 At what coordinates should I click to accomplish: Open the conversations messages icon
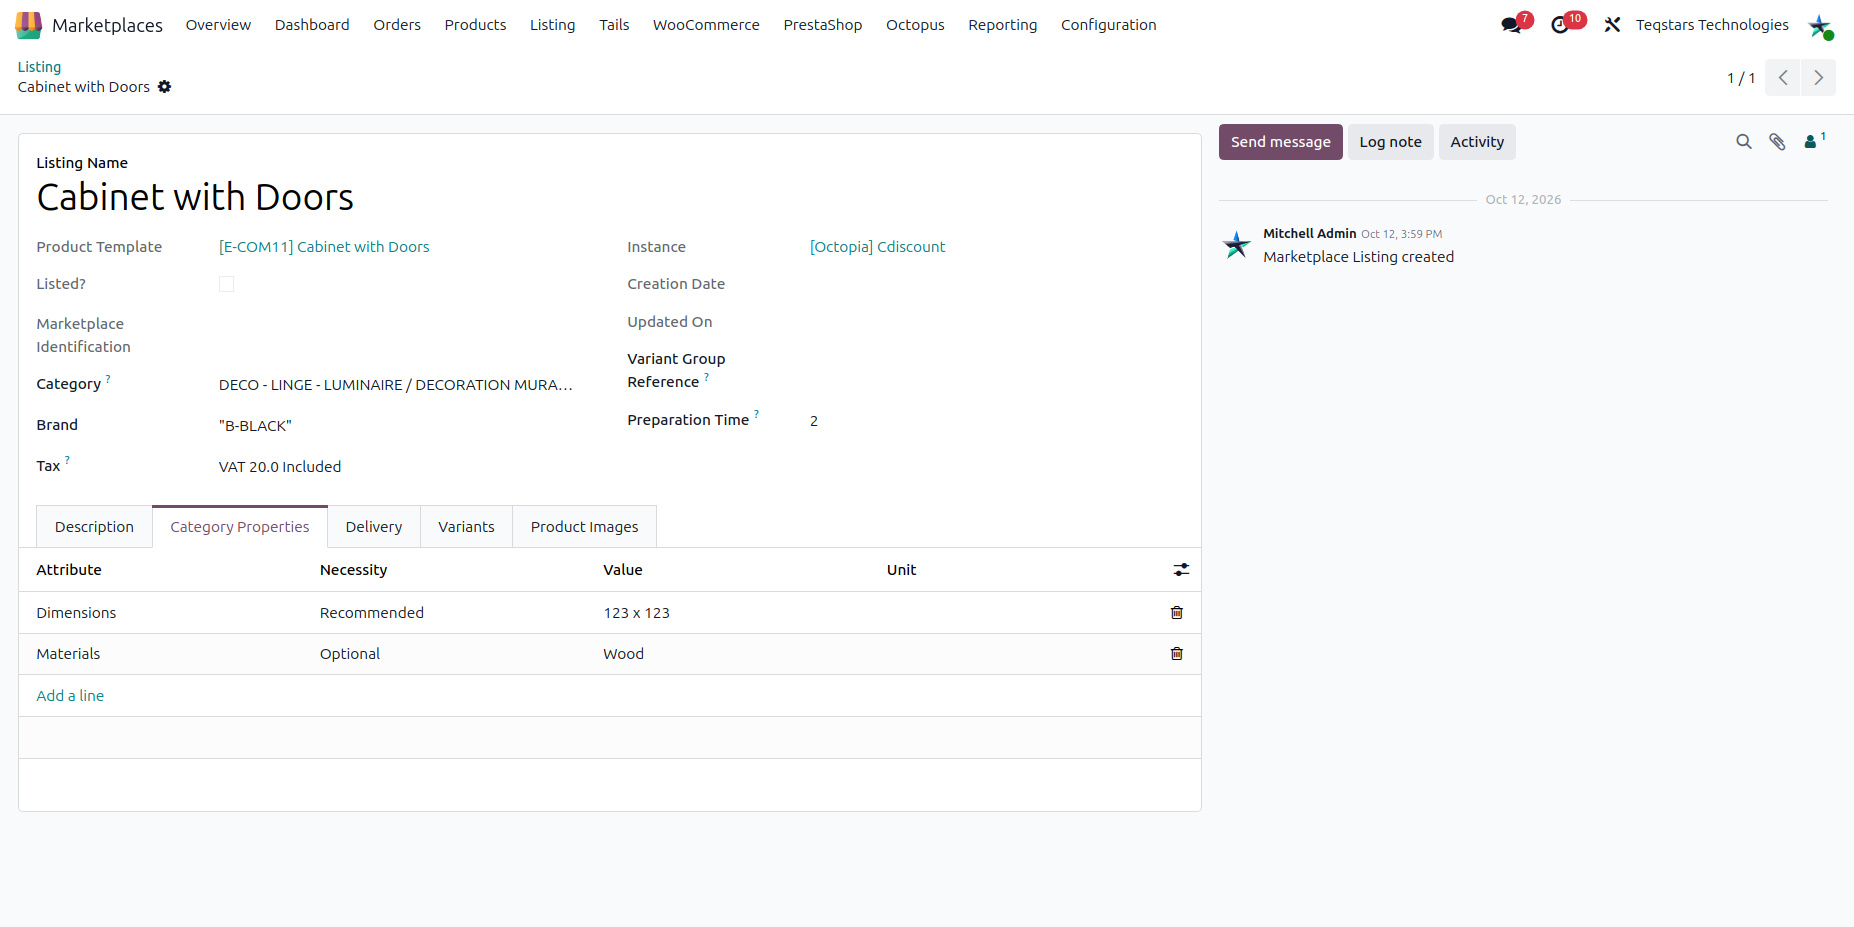tap(1511, 25)
